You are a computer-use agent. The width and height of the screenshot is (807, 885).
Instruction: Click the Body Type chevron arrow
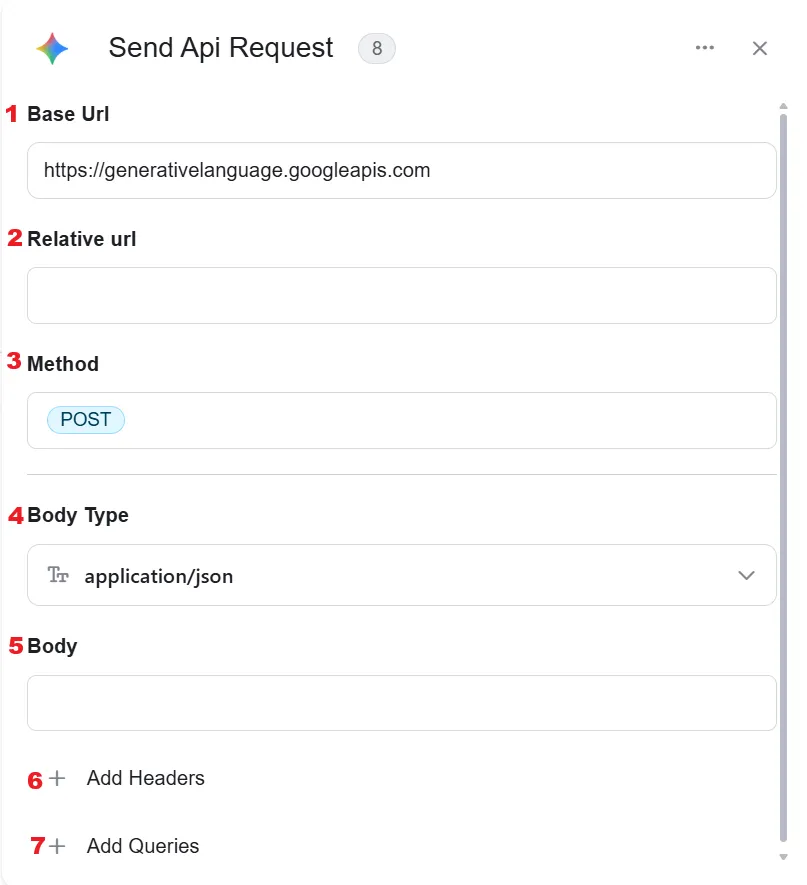(x=746, y=576)
